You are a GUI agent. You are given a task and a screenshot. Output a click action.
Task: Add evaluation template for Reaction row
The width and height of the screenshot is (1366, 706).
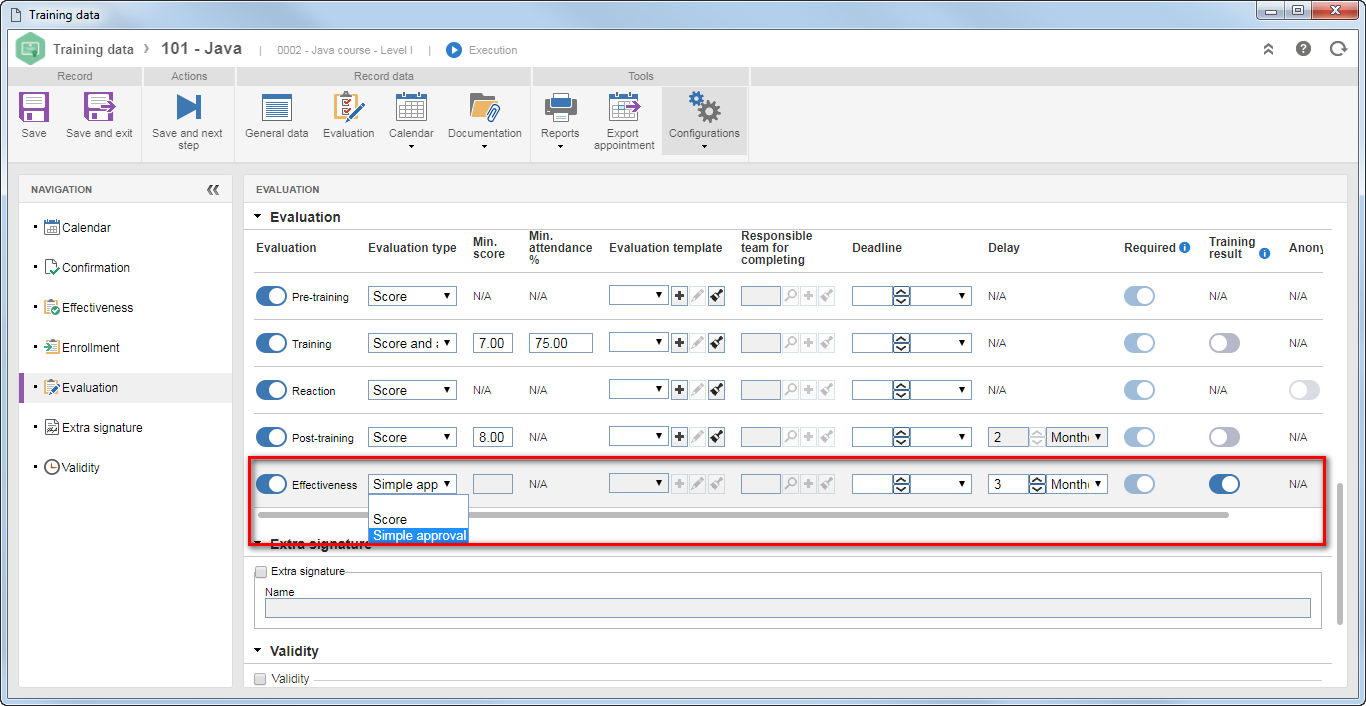click(x=679, y=390)
